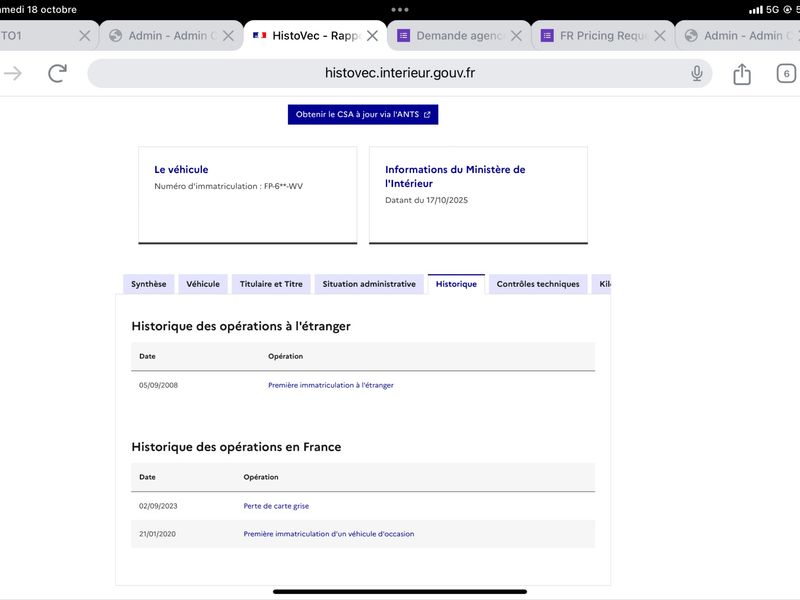Reload the HistoVec page
The image size is (800, 600).
[58, 73]
